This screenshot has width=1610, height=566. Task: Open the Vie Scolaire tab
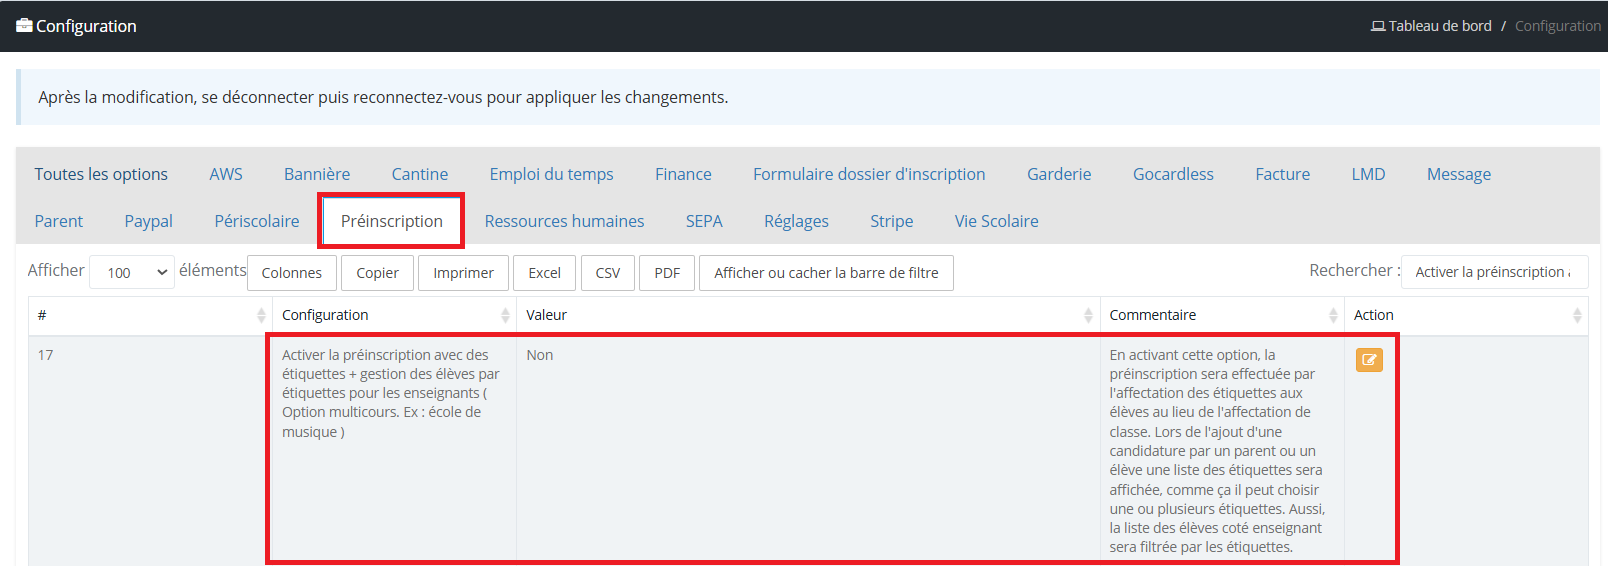pos(996,221)
